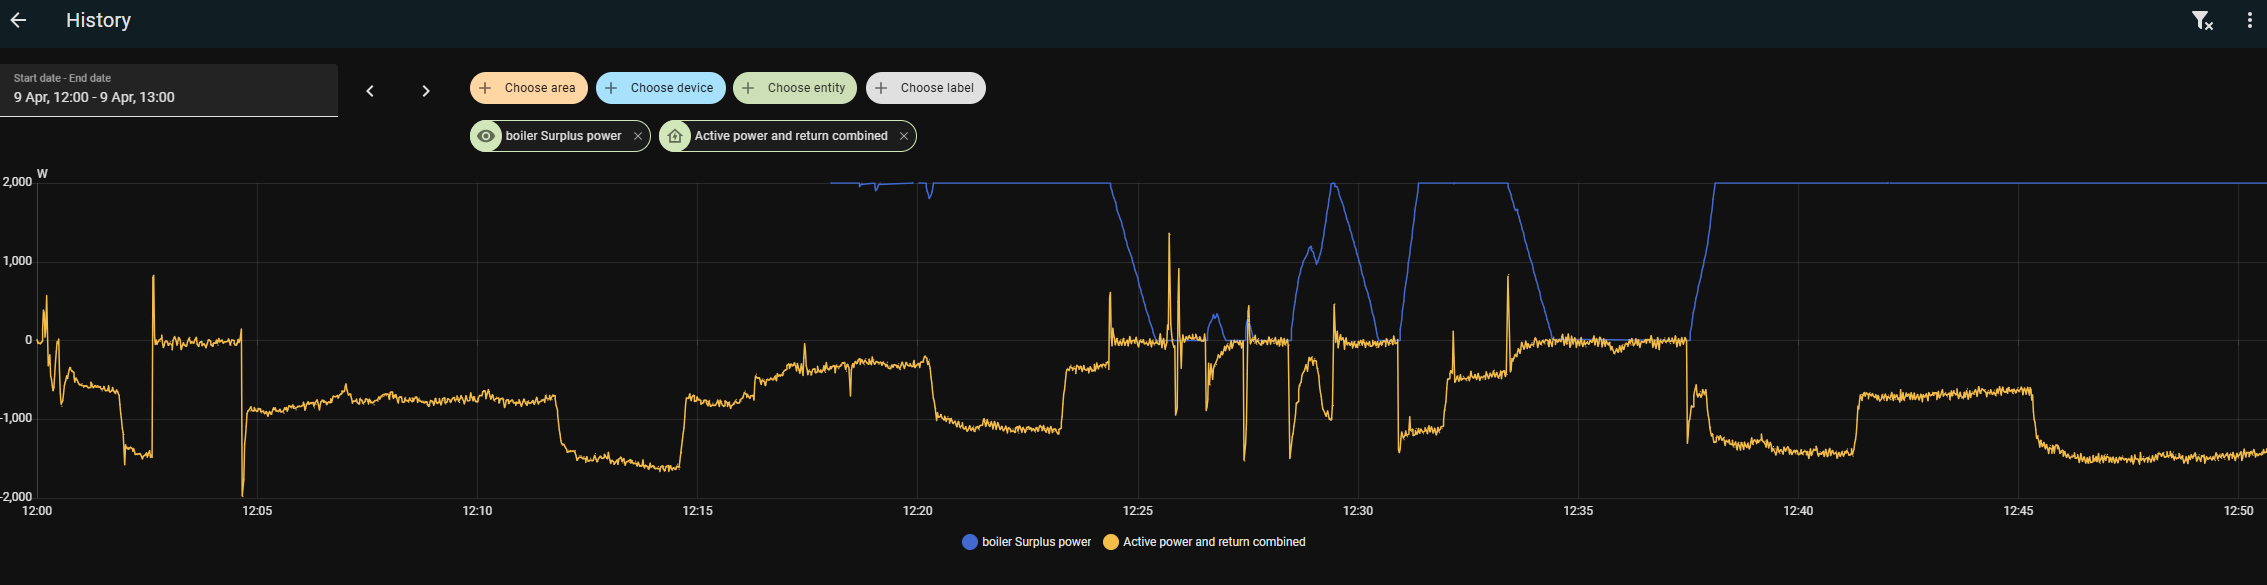Screen dimensions: 2267x585
Task: Open the Start date - End date picker
Action: (169, 90)
